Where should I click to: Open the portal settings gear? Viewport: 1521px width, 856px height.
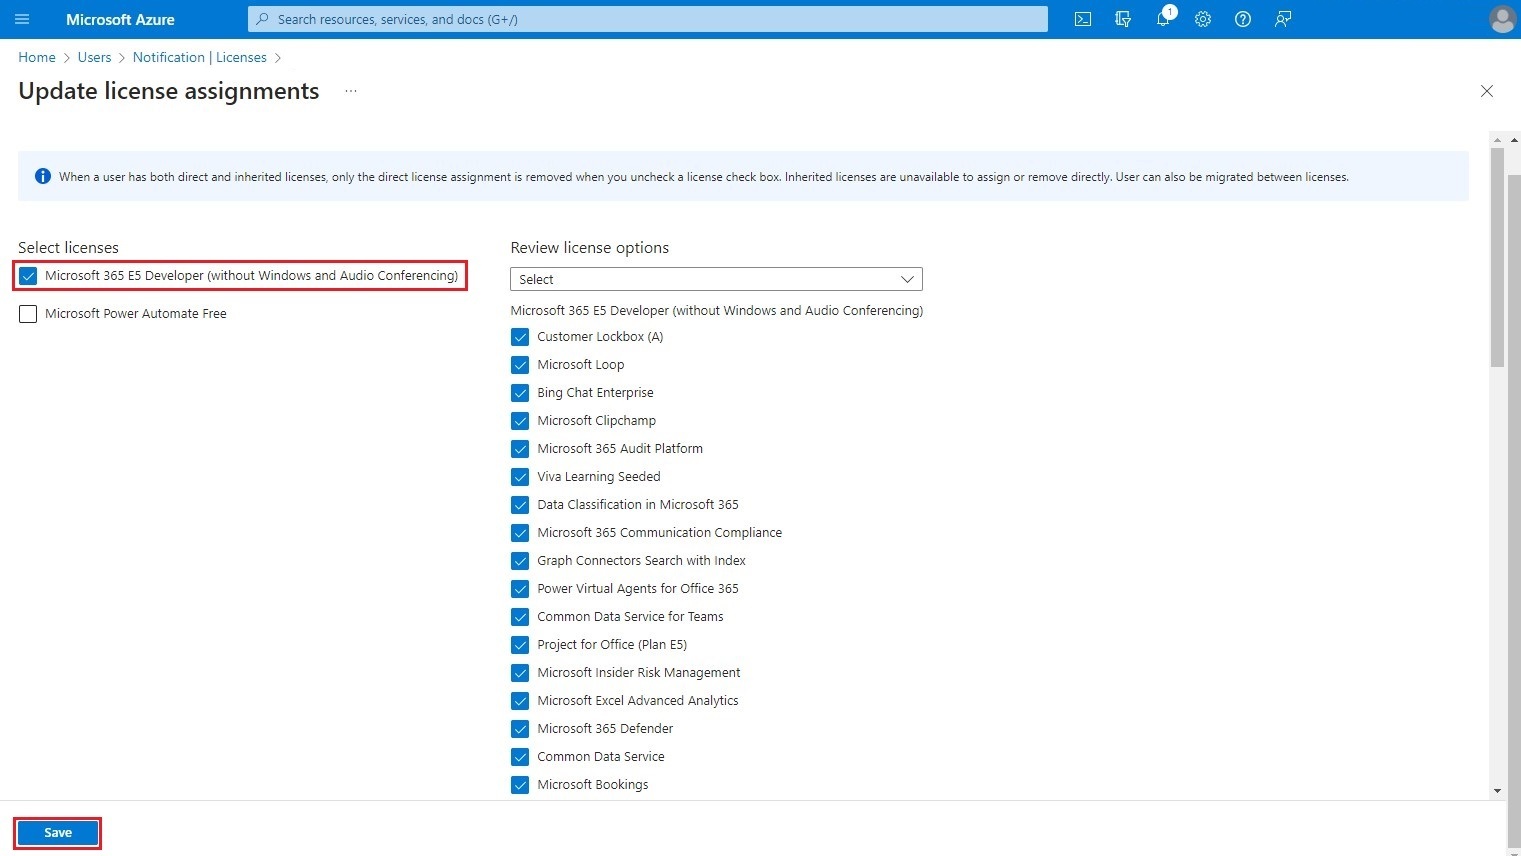click(x=1202, y=19)
